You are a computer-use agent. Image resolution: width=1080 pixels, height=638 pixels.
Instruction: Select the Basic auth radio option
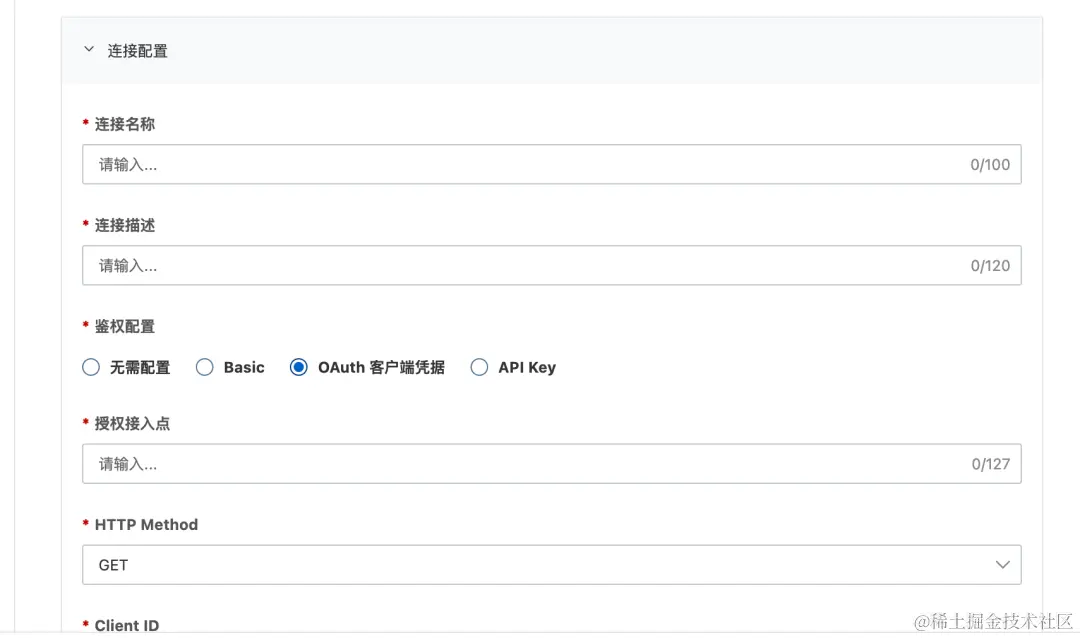tap(205, 367)
